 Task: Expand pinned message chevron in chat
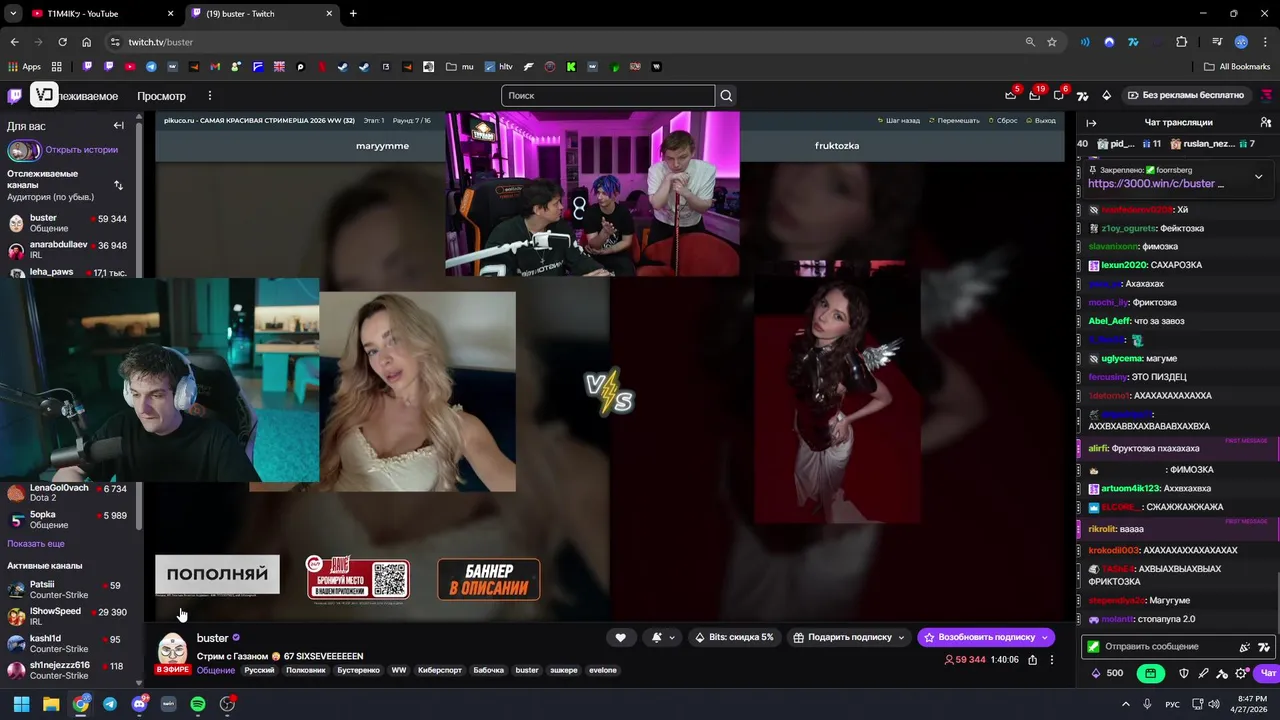1258,177
